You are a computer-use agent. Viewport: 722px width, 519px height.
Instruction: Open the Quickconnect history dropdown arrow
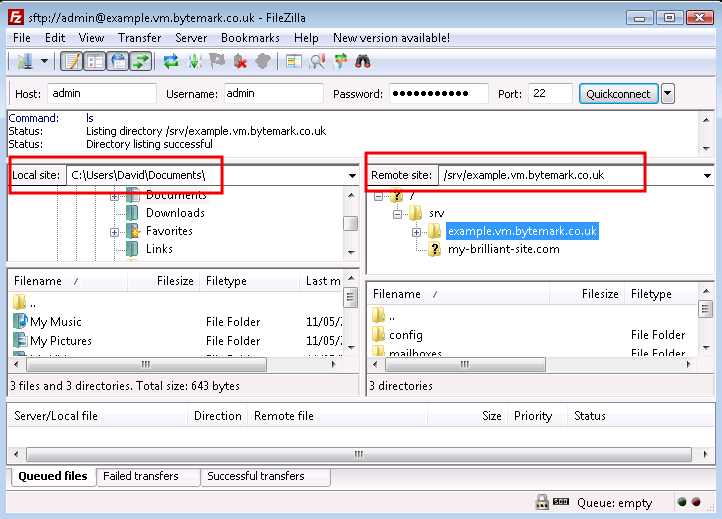click(668, 94)
